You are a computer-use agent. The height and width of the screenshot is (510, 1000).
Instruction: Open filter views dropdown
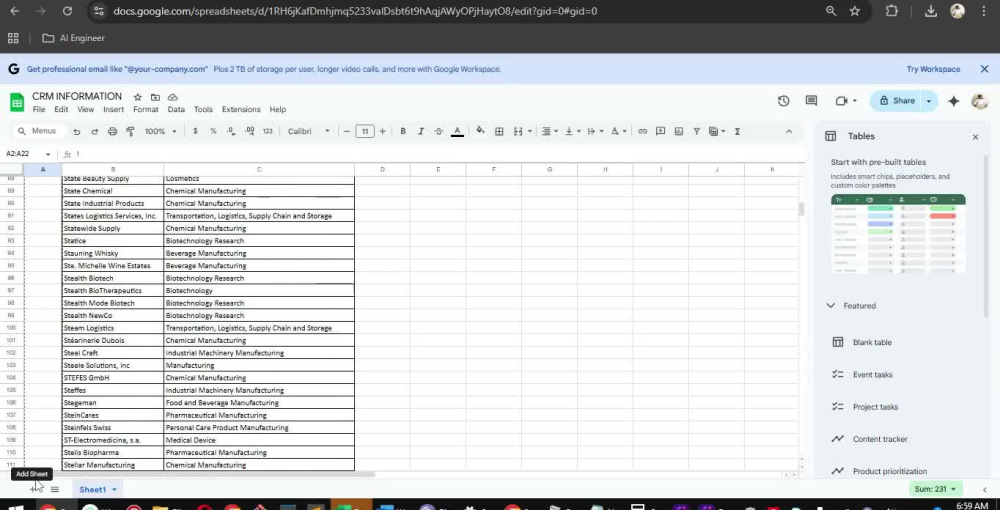[717, 131]
